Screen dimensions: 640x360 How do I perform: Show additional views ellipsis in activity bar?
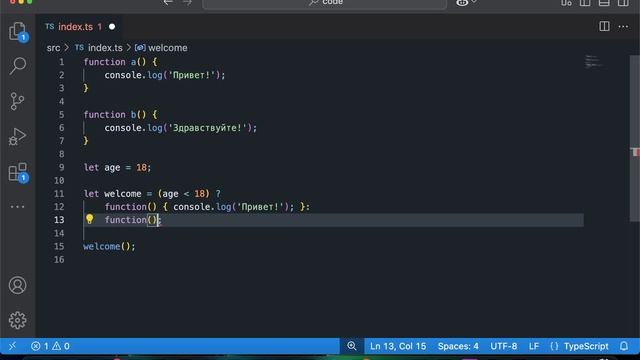17,207
